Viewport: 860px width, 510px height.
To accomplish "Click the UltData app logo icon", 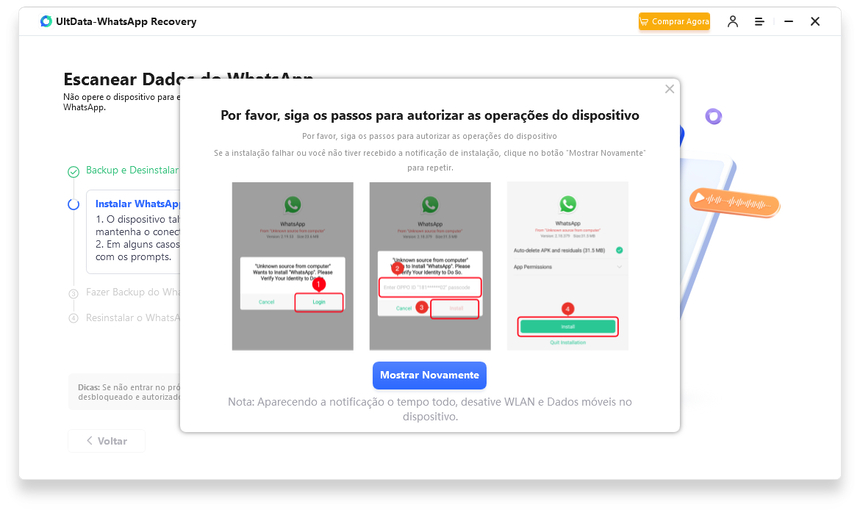I will [46, 21].
